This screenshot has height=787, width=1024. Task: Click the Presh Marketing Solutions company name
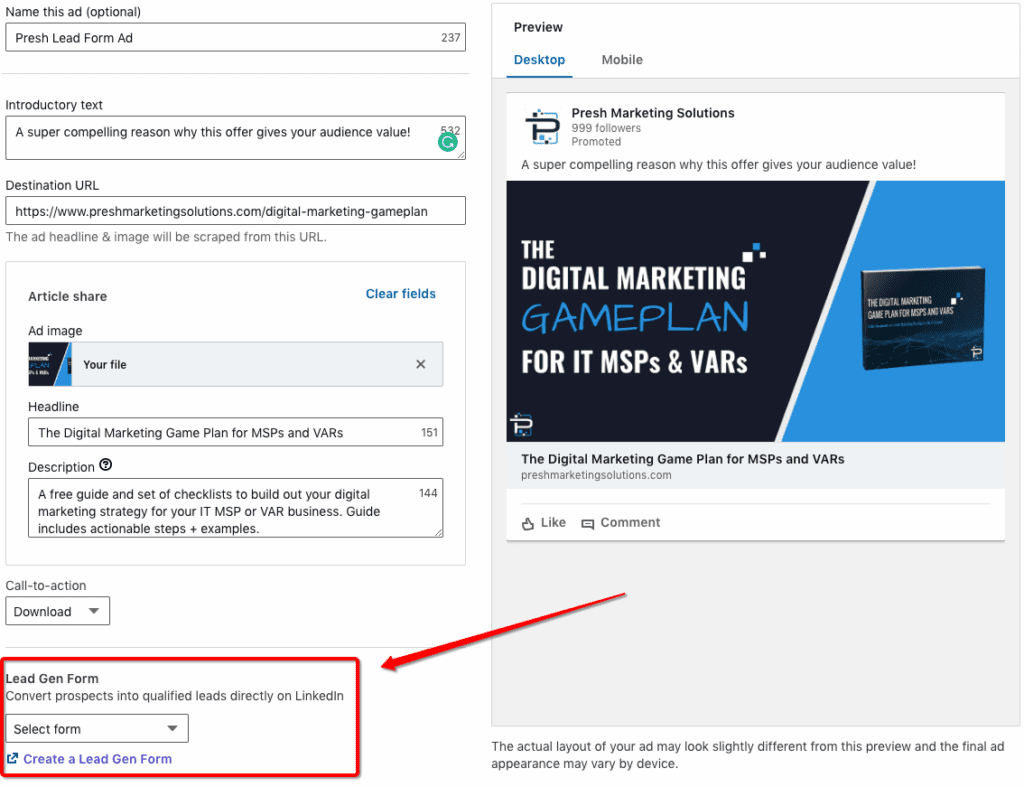652,113
